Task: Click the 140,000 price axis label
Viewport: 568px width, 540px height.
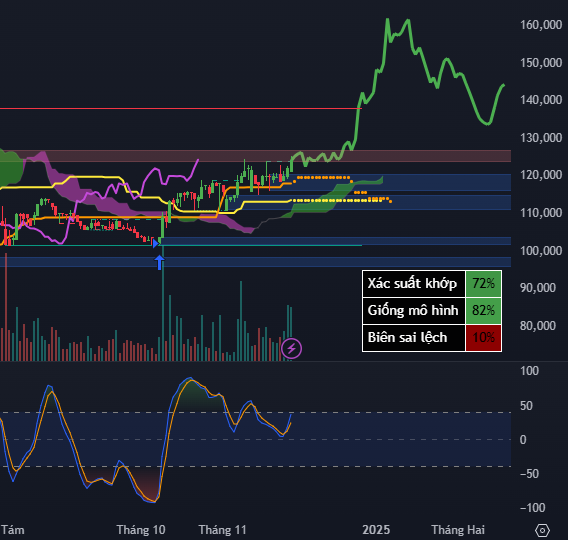Action: (541, 100)
